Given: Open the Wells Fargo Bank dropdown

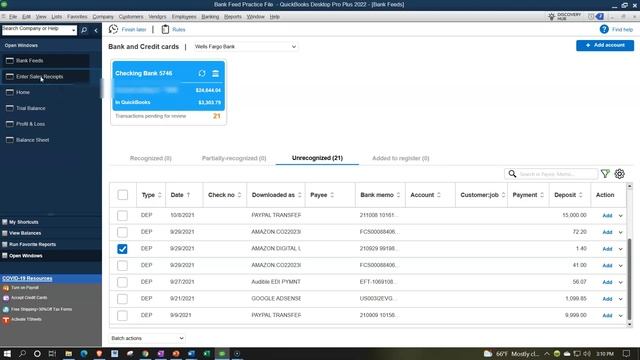Looking at the screenshot, I should point(245,47).
